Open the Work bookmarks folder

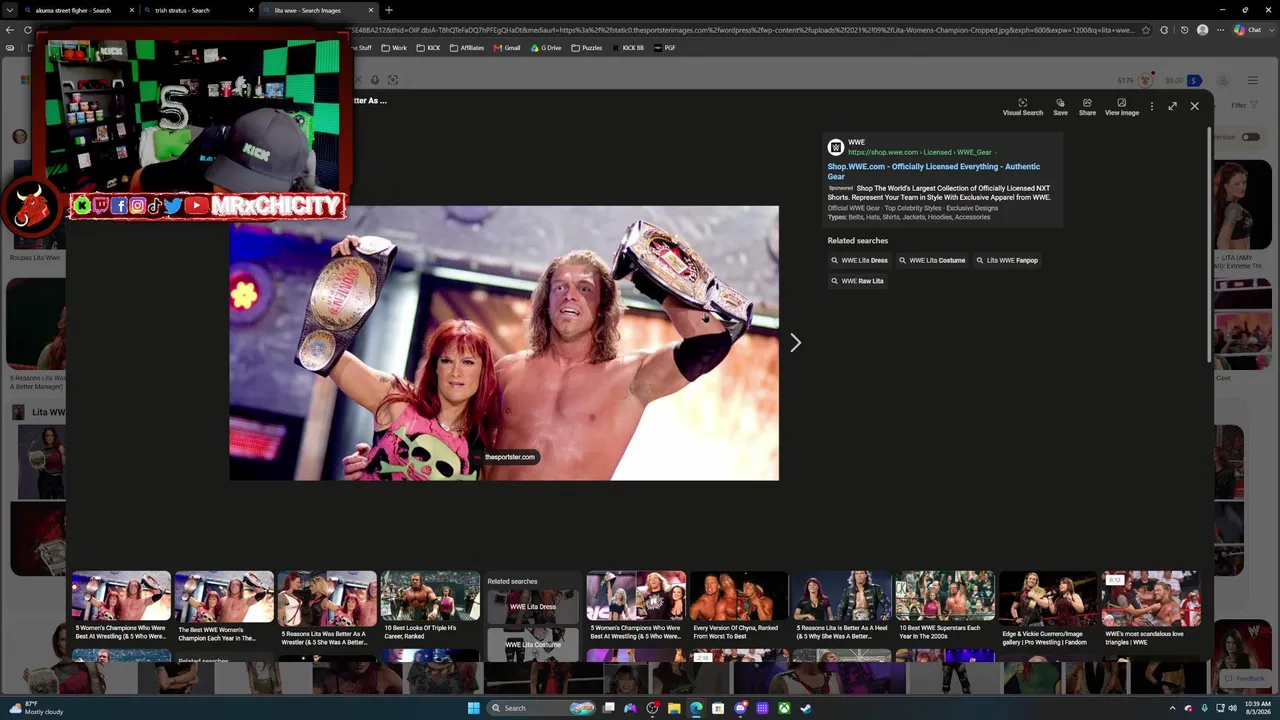pyautogui.click(x=394, y=48)
